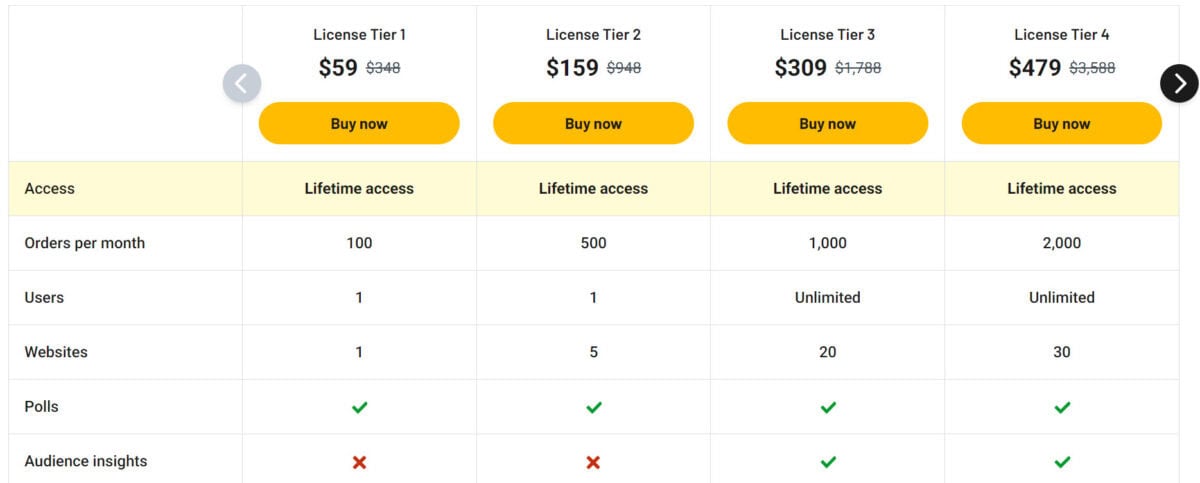Click the struck-through $348 original price

pos(383,69)
